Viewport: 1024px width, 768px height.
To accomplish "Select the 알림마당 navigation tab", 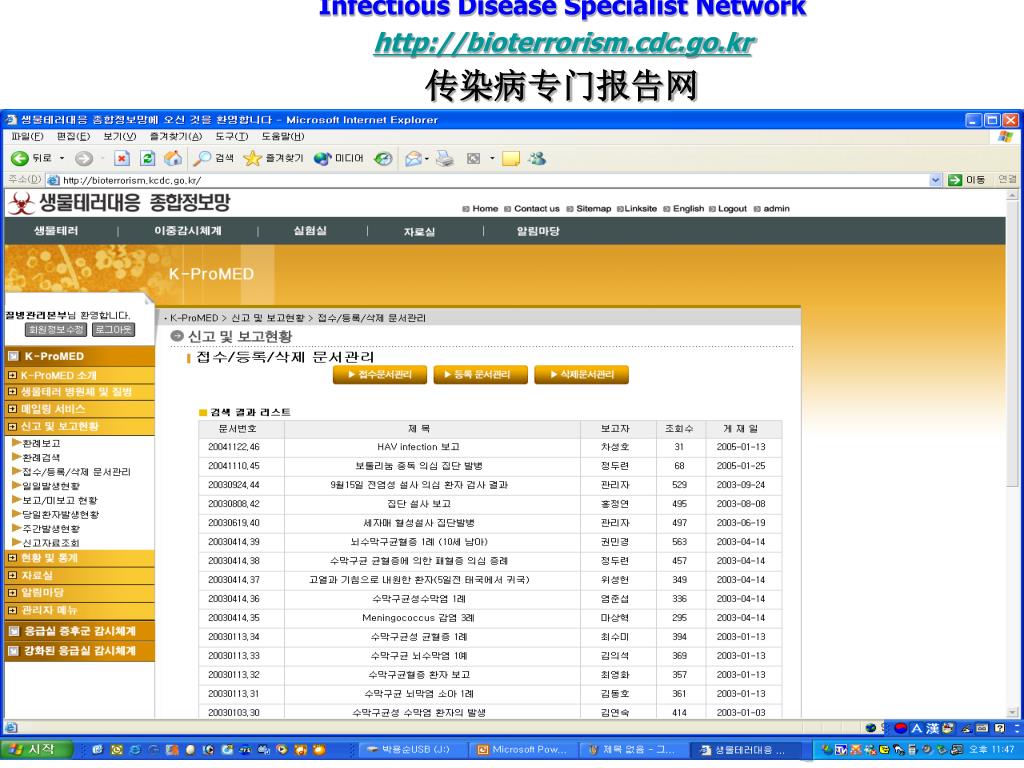I will tap(538, 231).
